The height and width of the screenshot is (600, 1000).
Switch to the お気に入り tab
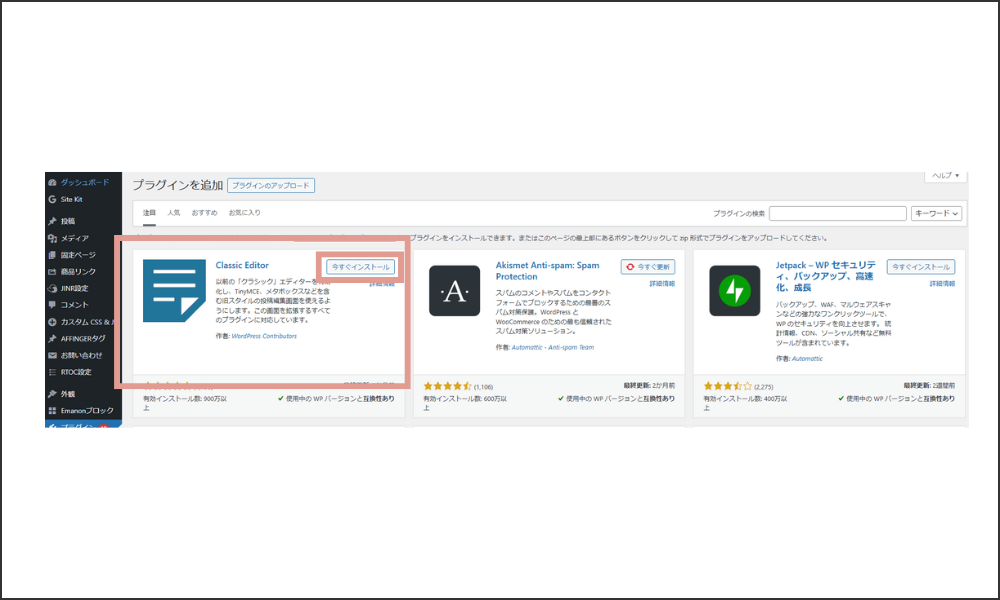click(244, 213)
